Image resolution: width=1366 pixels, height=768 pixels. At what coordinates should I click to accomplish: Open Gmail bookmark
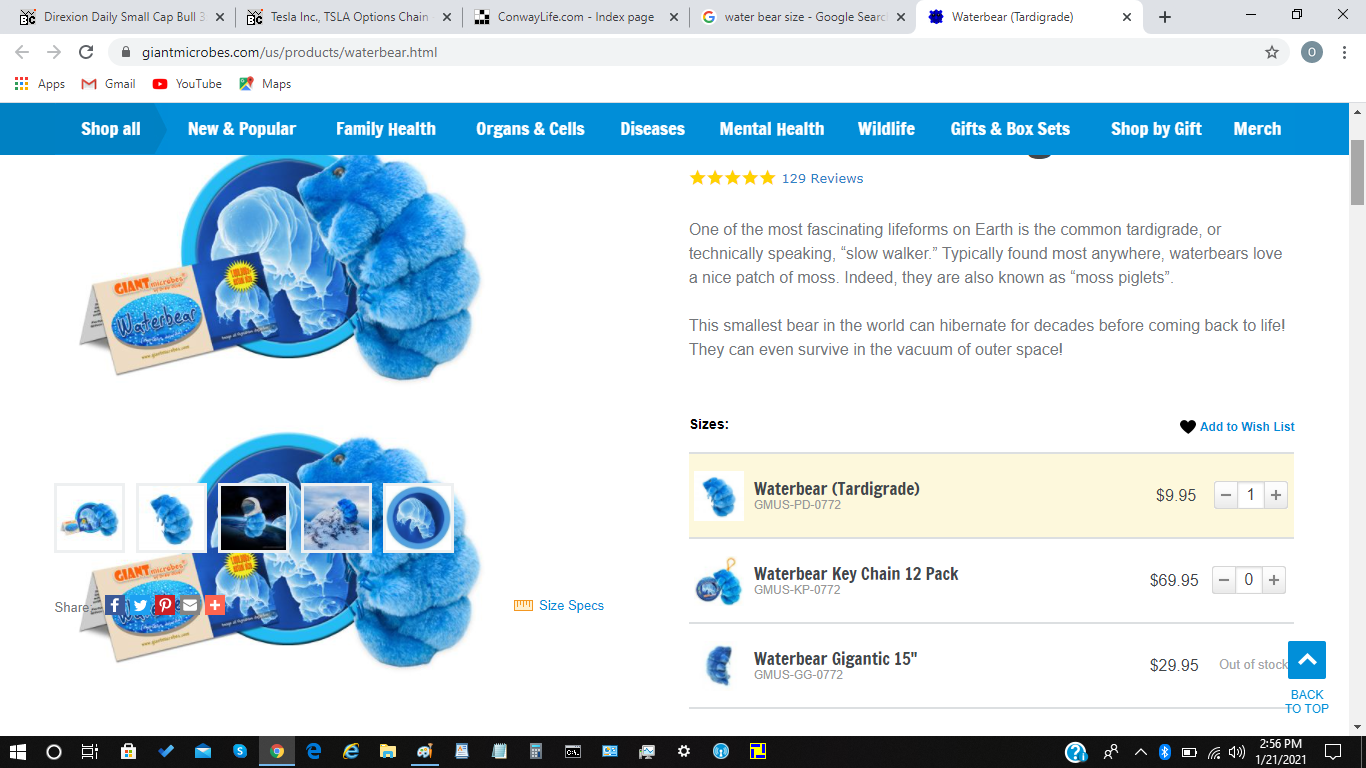point(108,84)
